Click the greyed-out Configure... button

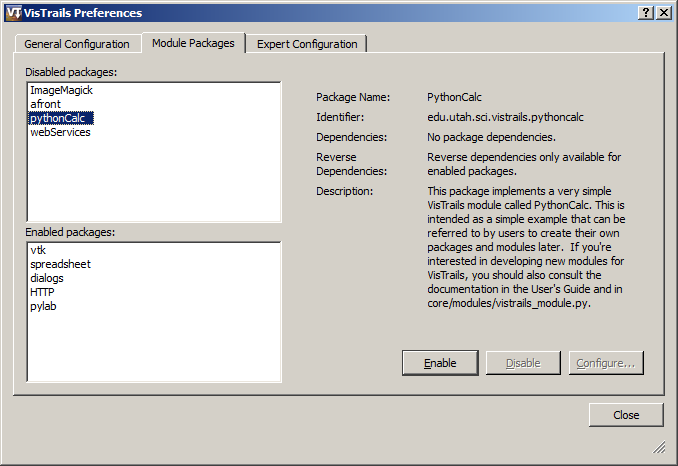click(x=605, y=363)
